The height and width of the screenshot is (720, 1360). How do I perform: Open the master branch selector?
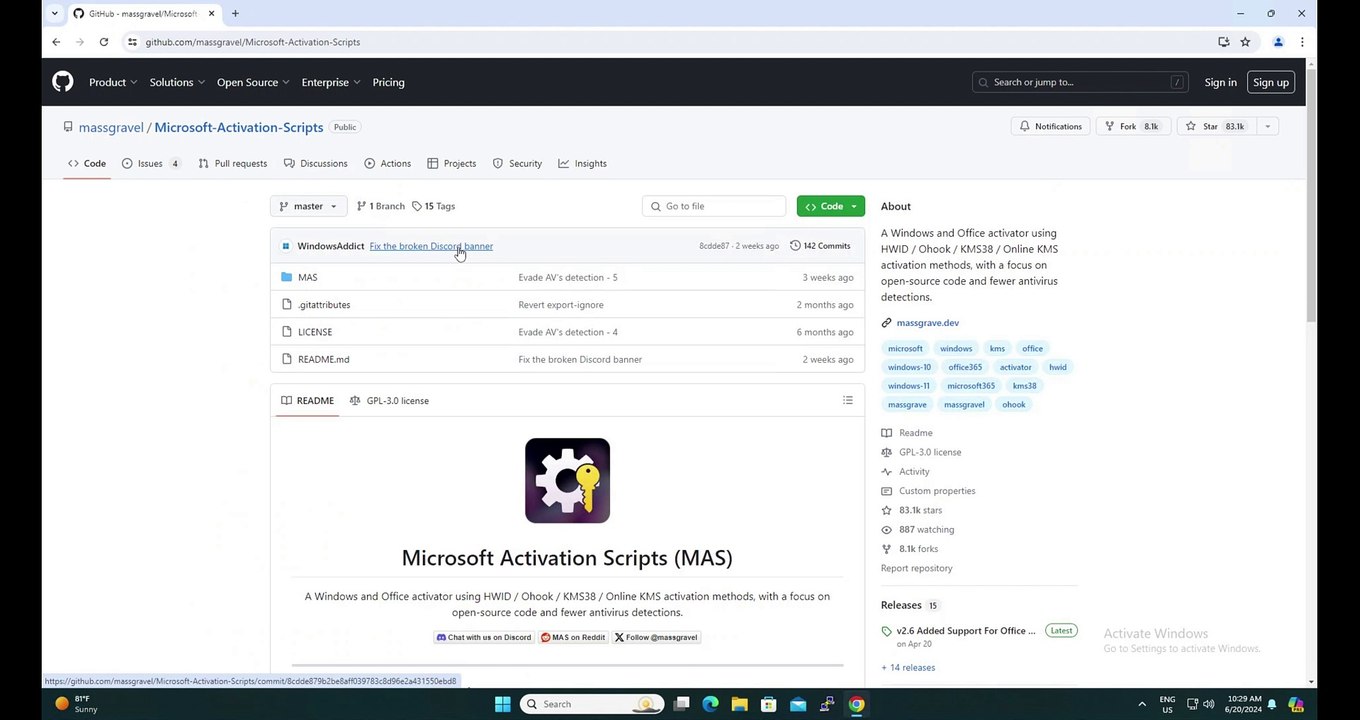308,206
